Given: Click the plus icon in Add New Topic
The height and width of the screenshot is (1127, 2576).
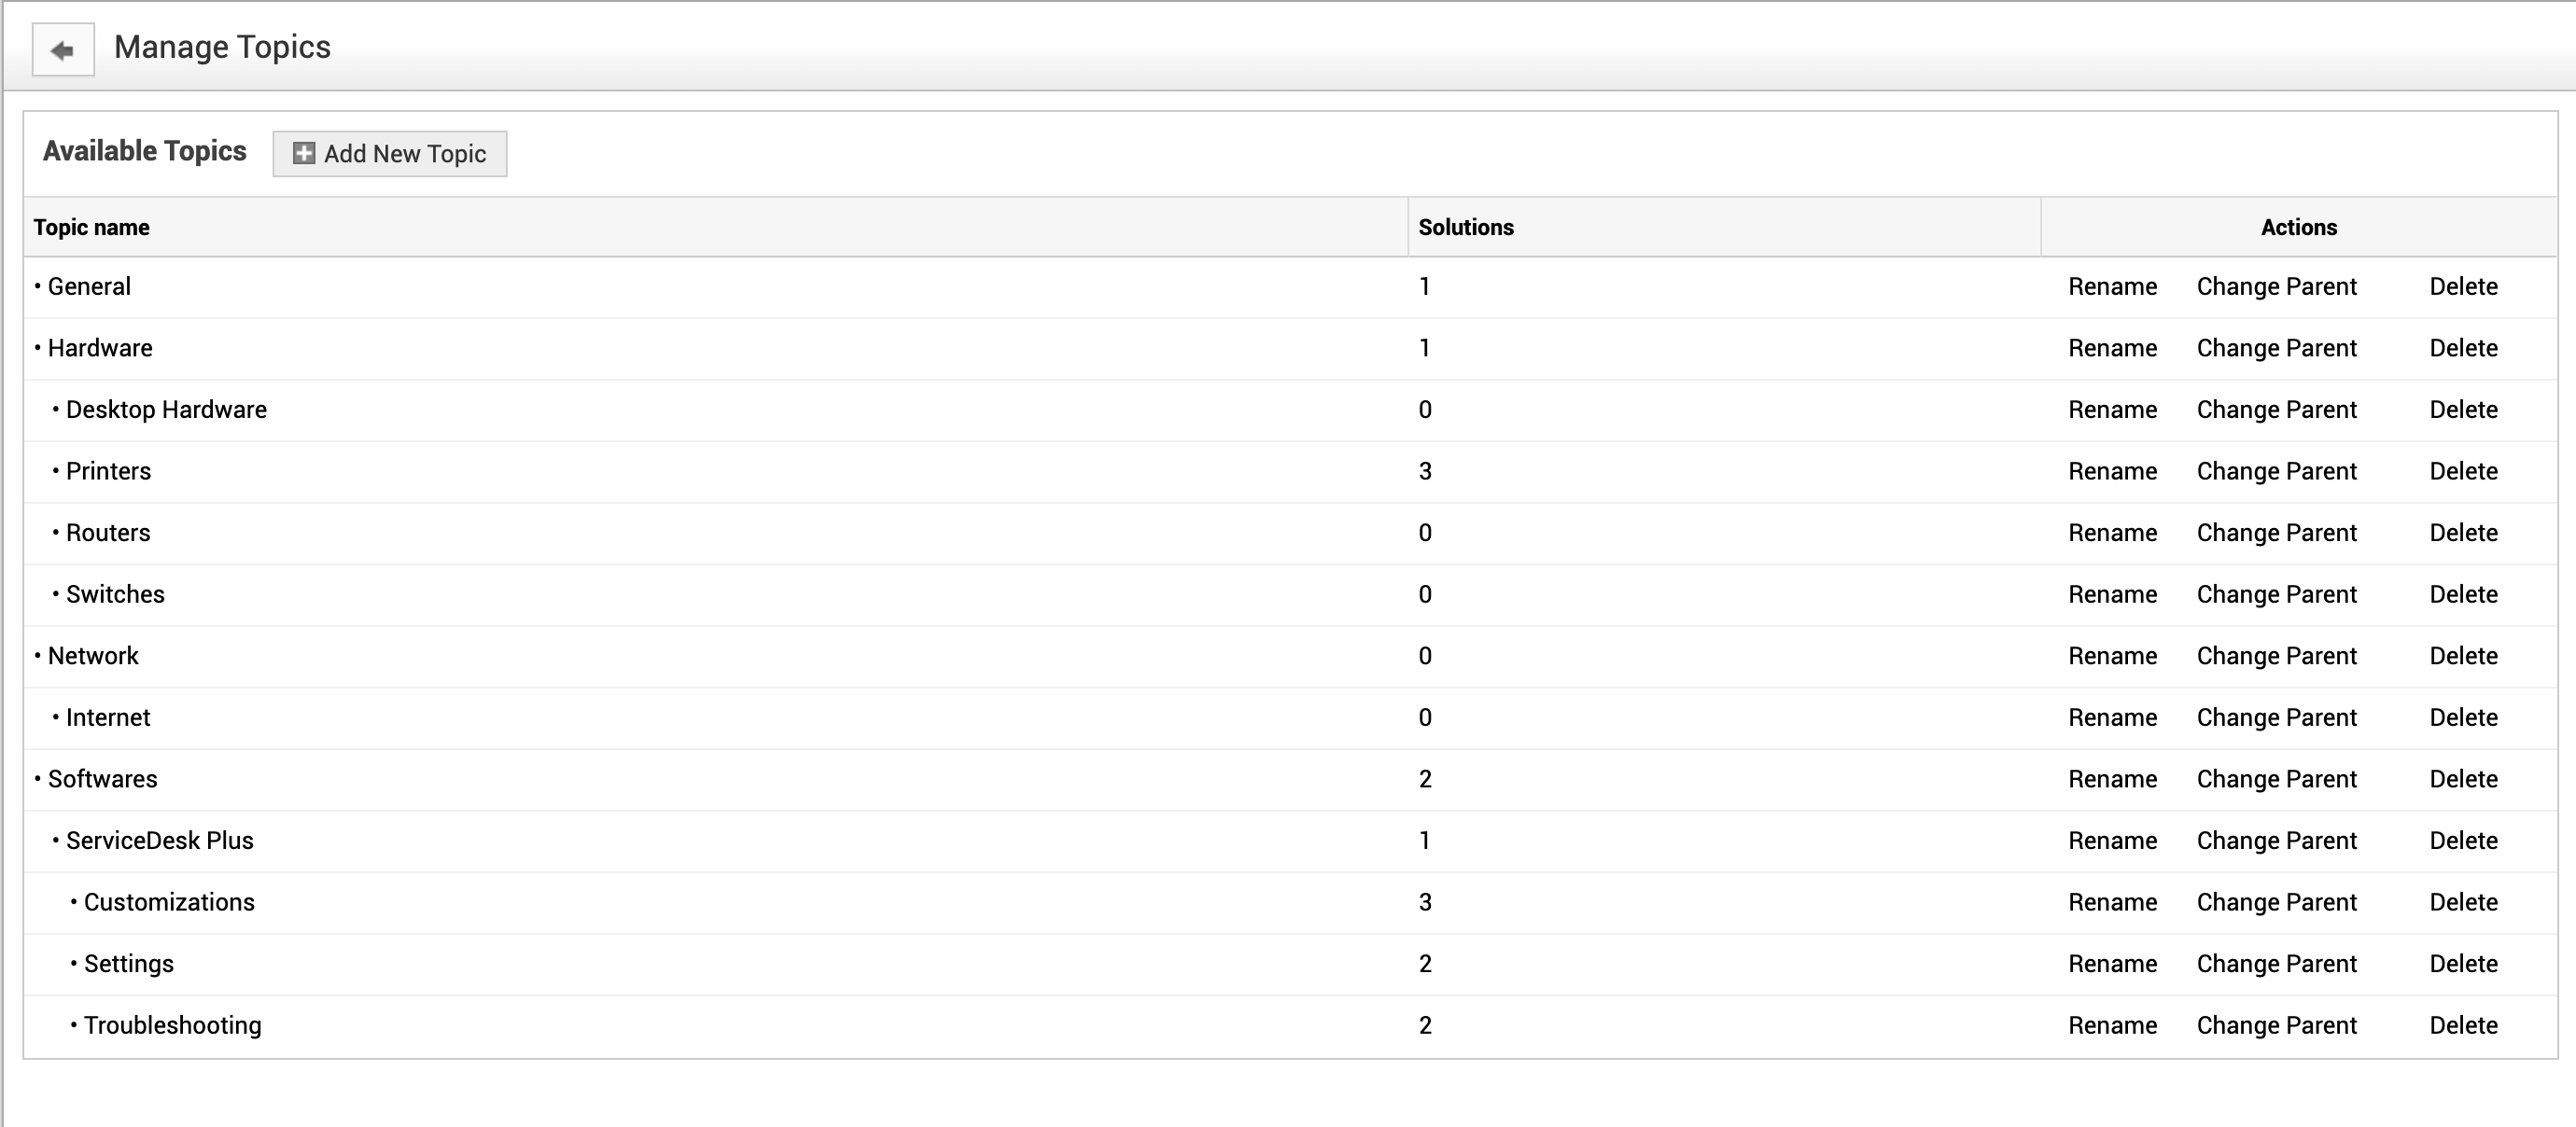Looking at the screenshot, I should pyautogui.click(x=304, y=154).
